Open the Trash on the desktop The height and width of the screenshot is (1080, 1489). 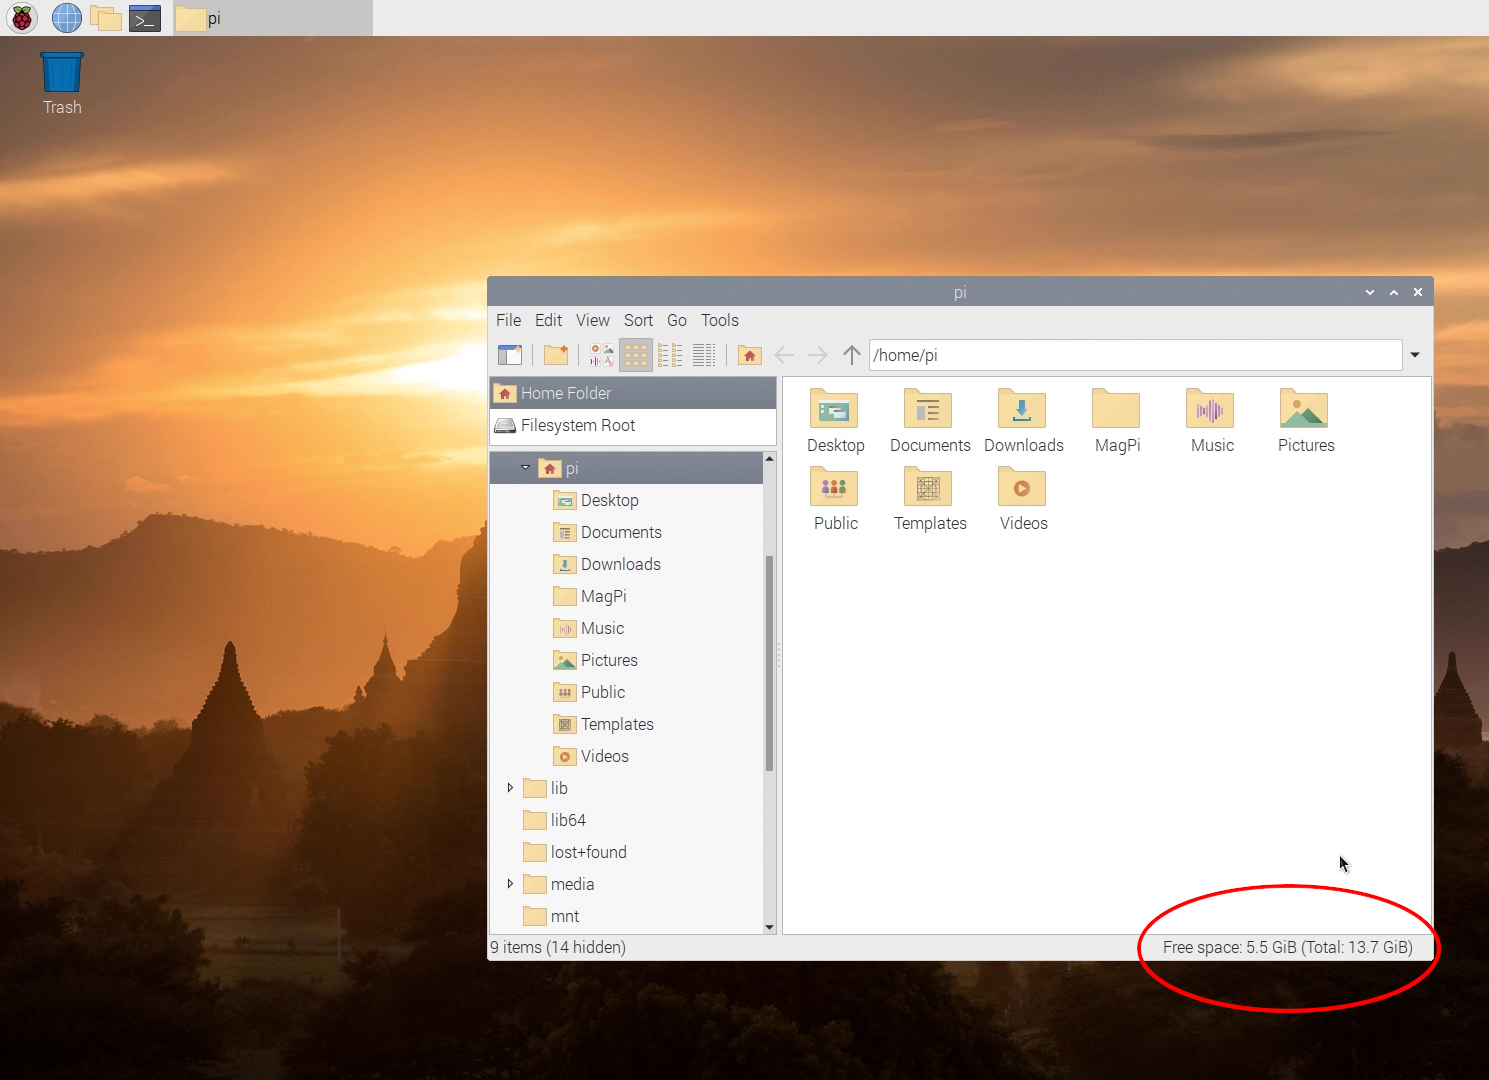pyautogui.click(x=61, y=70)
